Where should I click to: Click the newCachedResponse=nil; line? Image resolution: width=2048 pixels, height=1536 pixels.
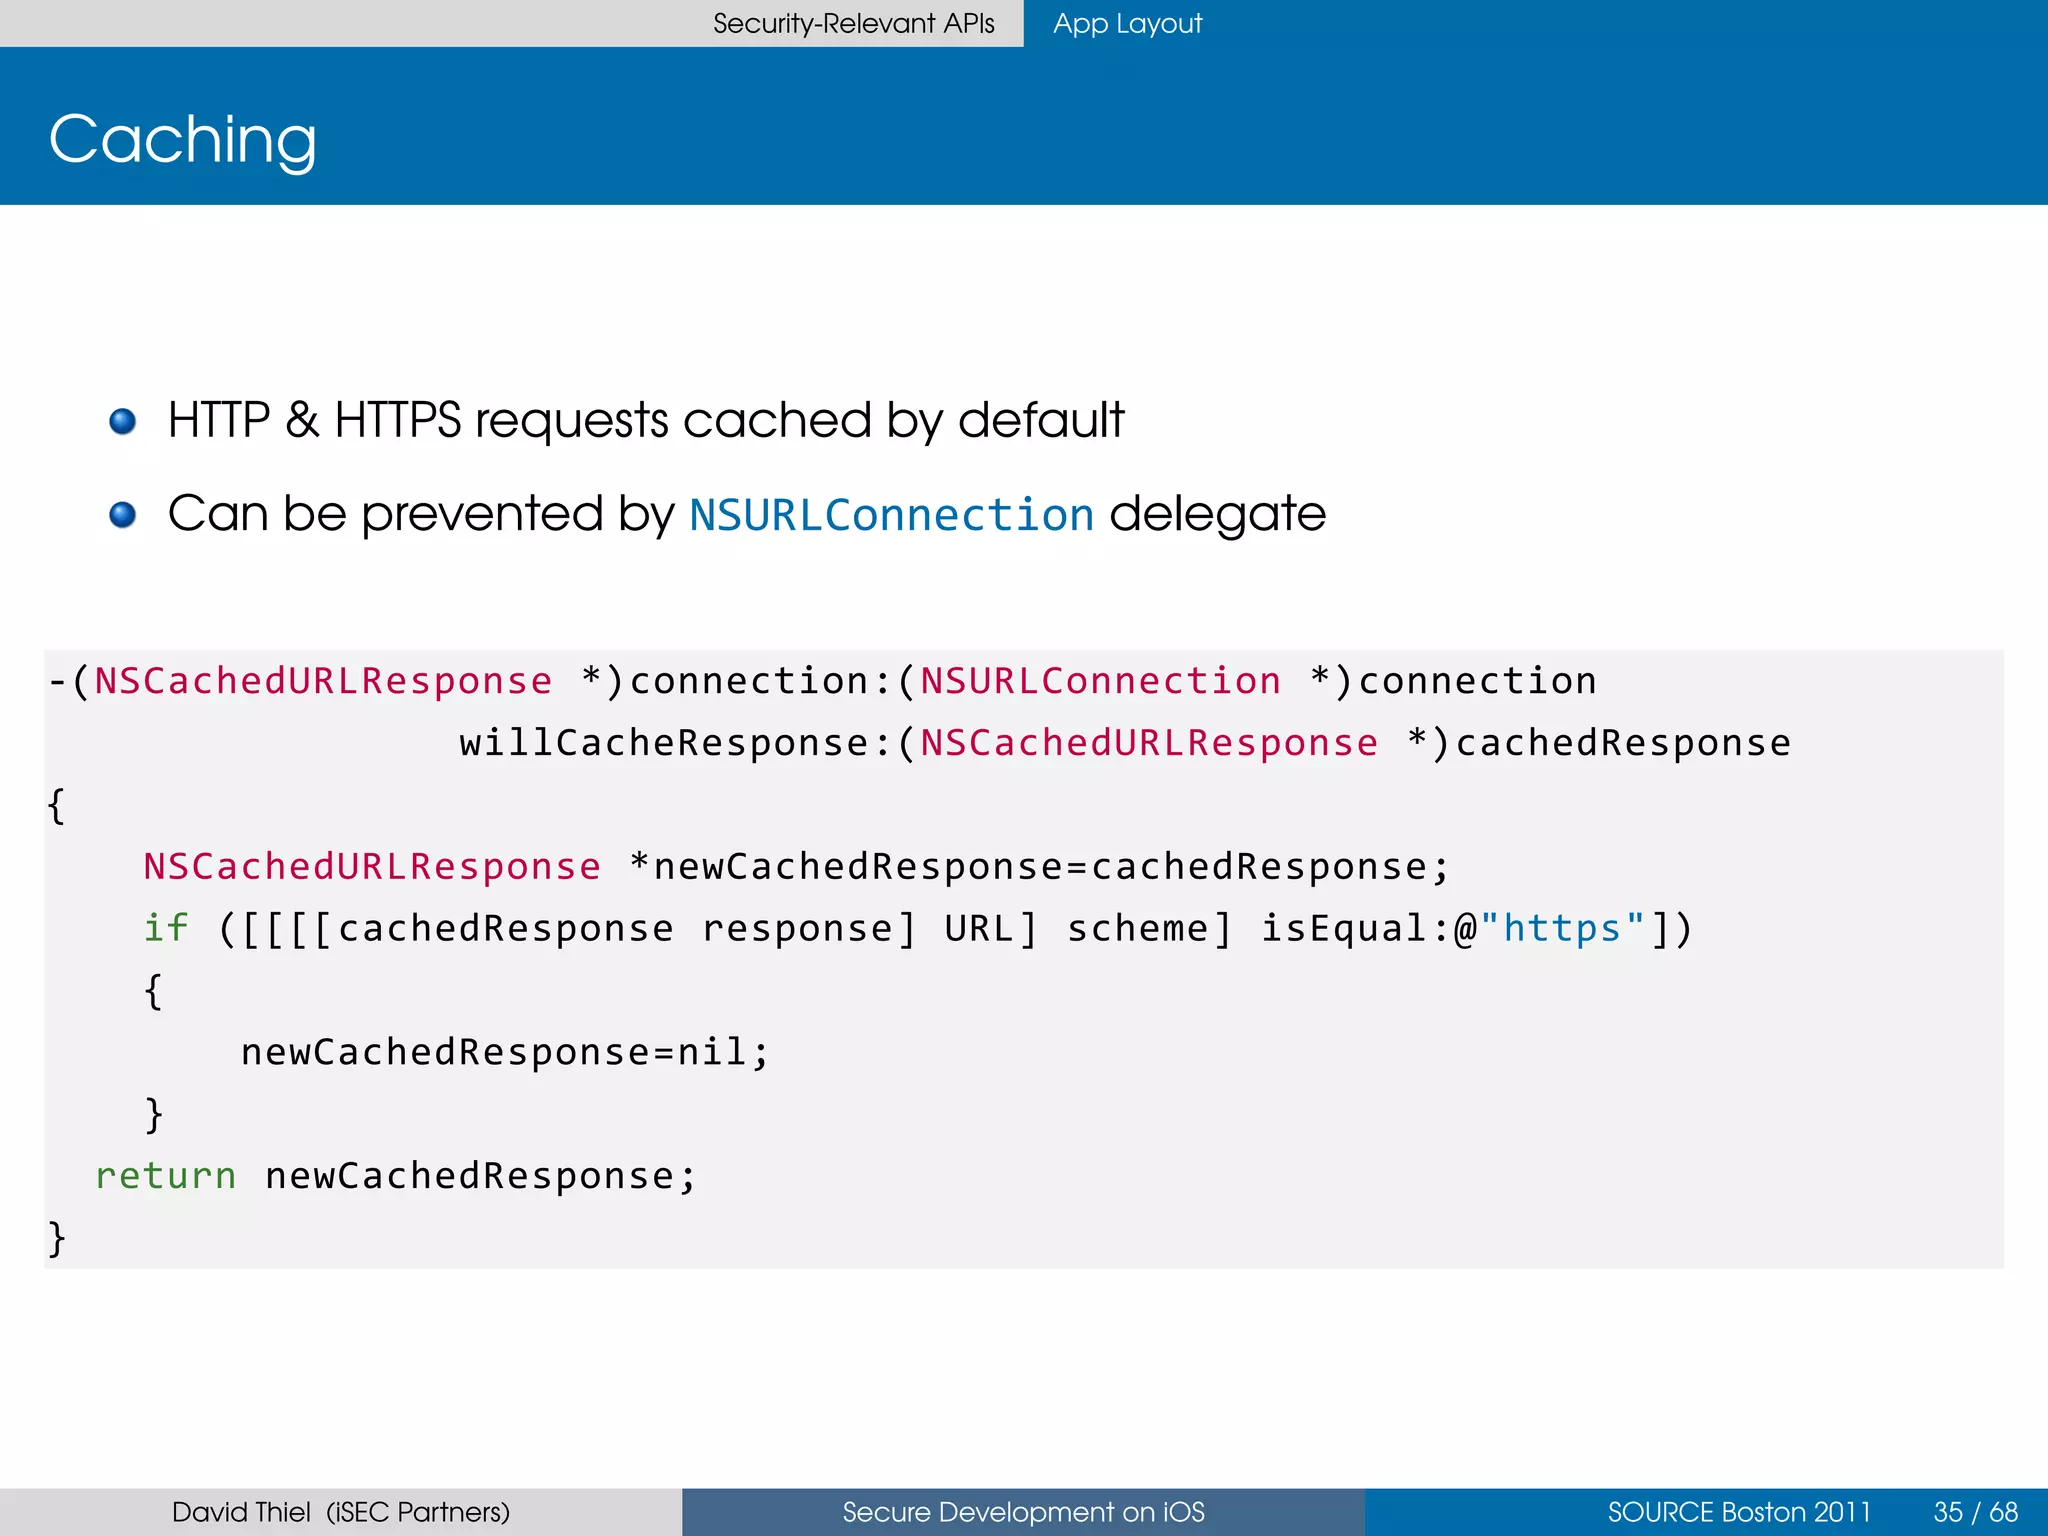coord(505,1052)
